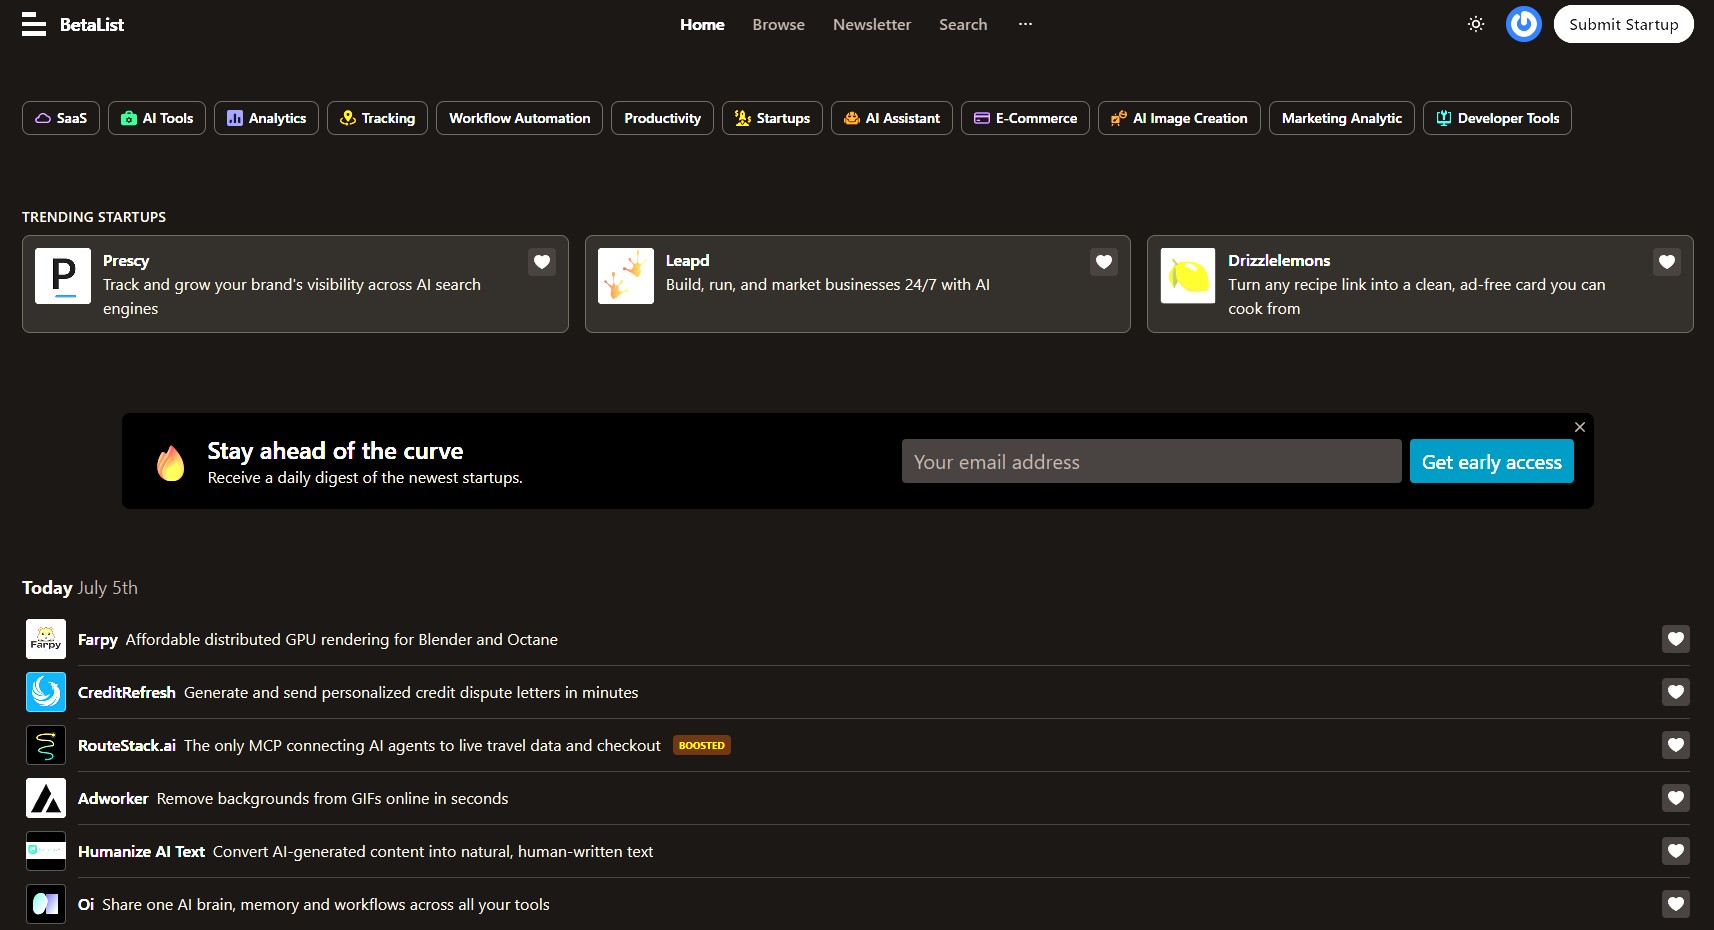Like the Drizzlelemons trending startup
Screen dimensions: 1714x930
click(1667, 262)
